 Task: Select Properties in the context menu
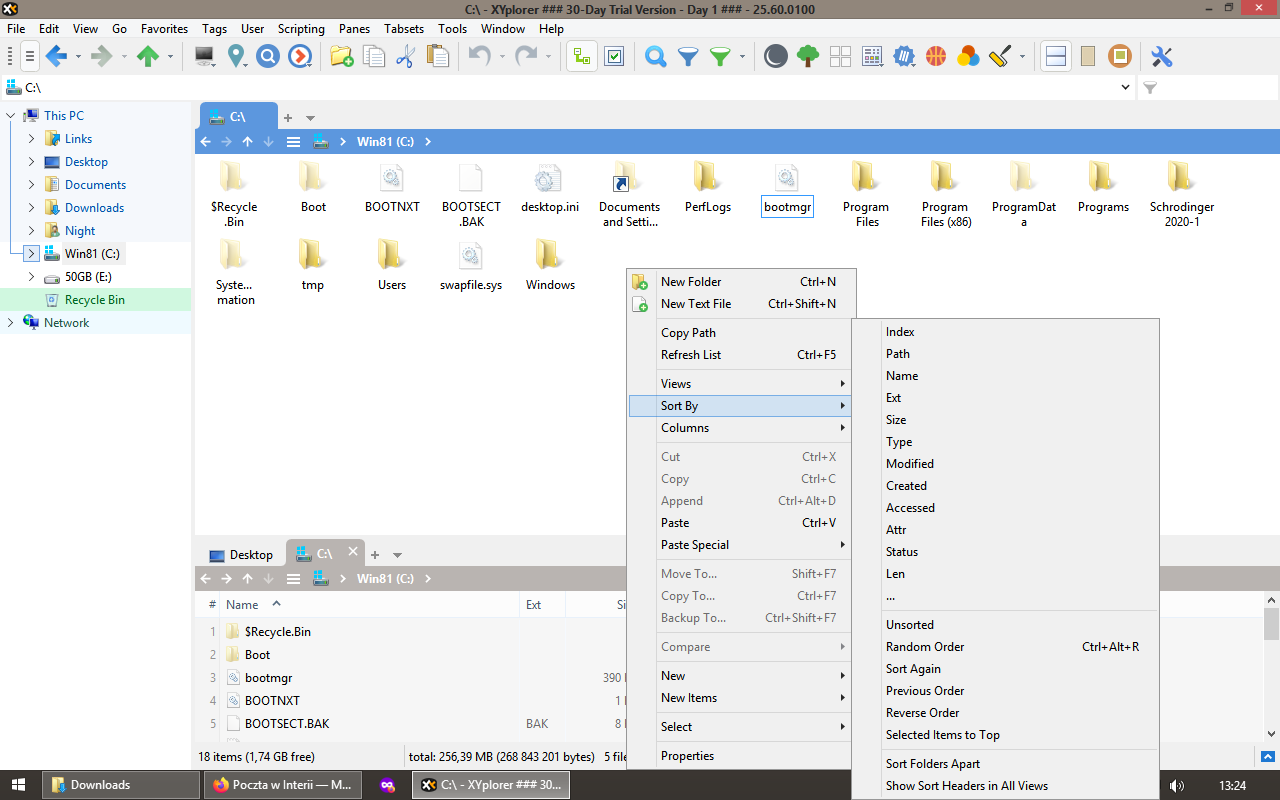pos(687,756)
